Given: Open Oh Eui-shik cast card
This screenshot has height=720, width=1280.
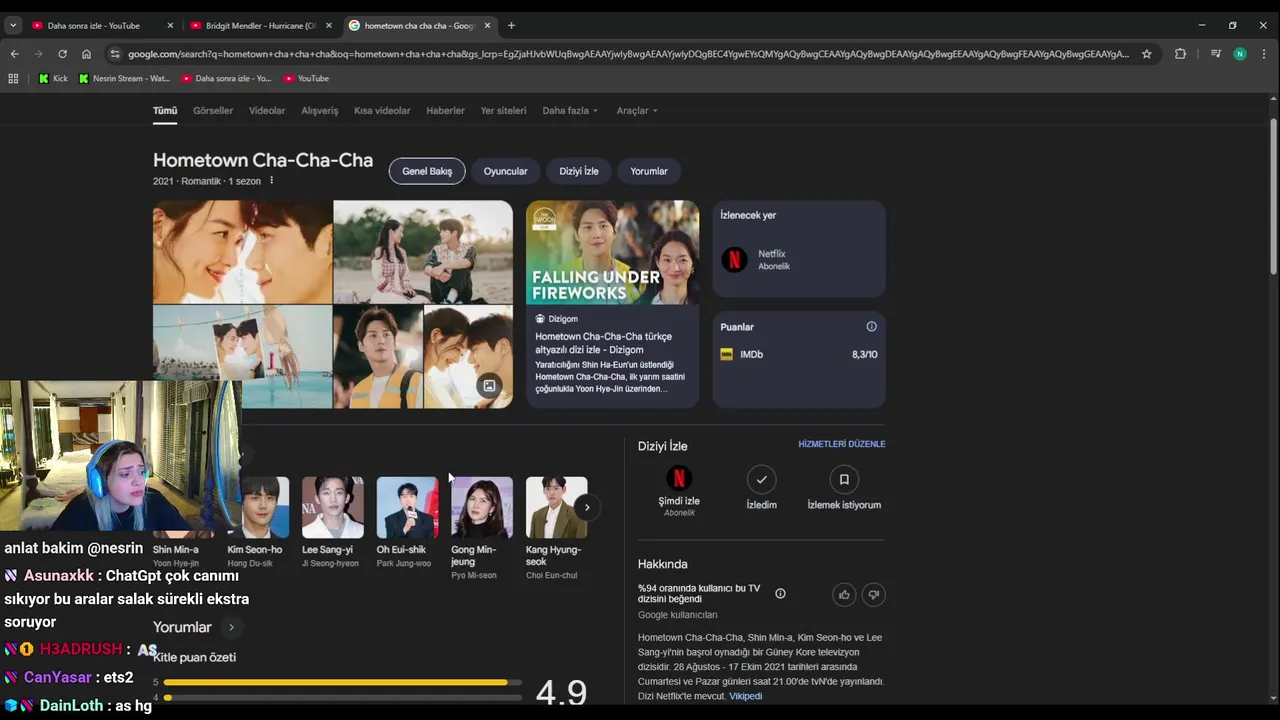Looking at the screenshot, I should (x=407, y=522).
